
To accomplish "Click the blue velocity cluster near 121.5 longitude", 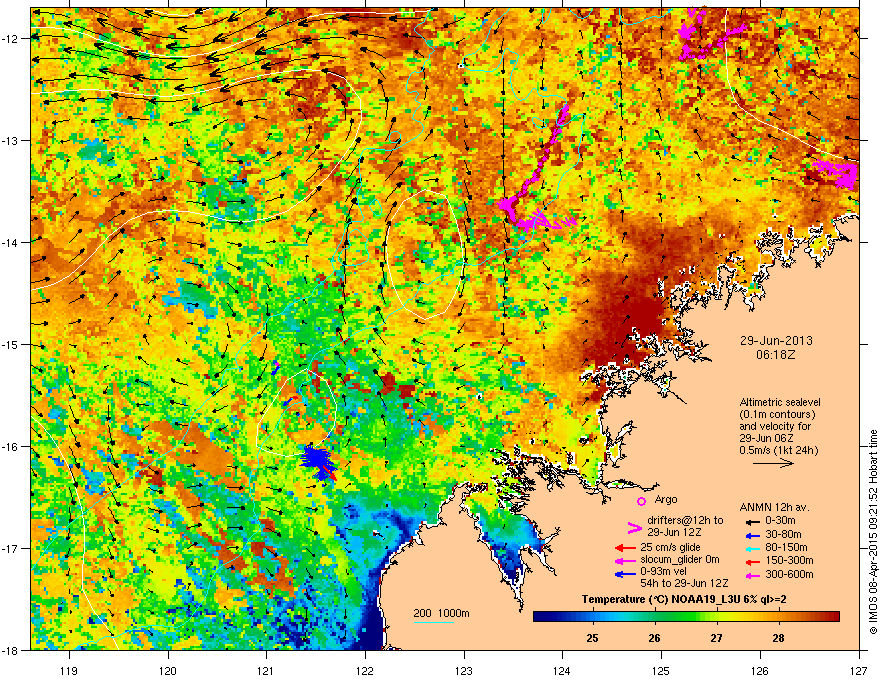I will [x=318, y=461].
